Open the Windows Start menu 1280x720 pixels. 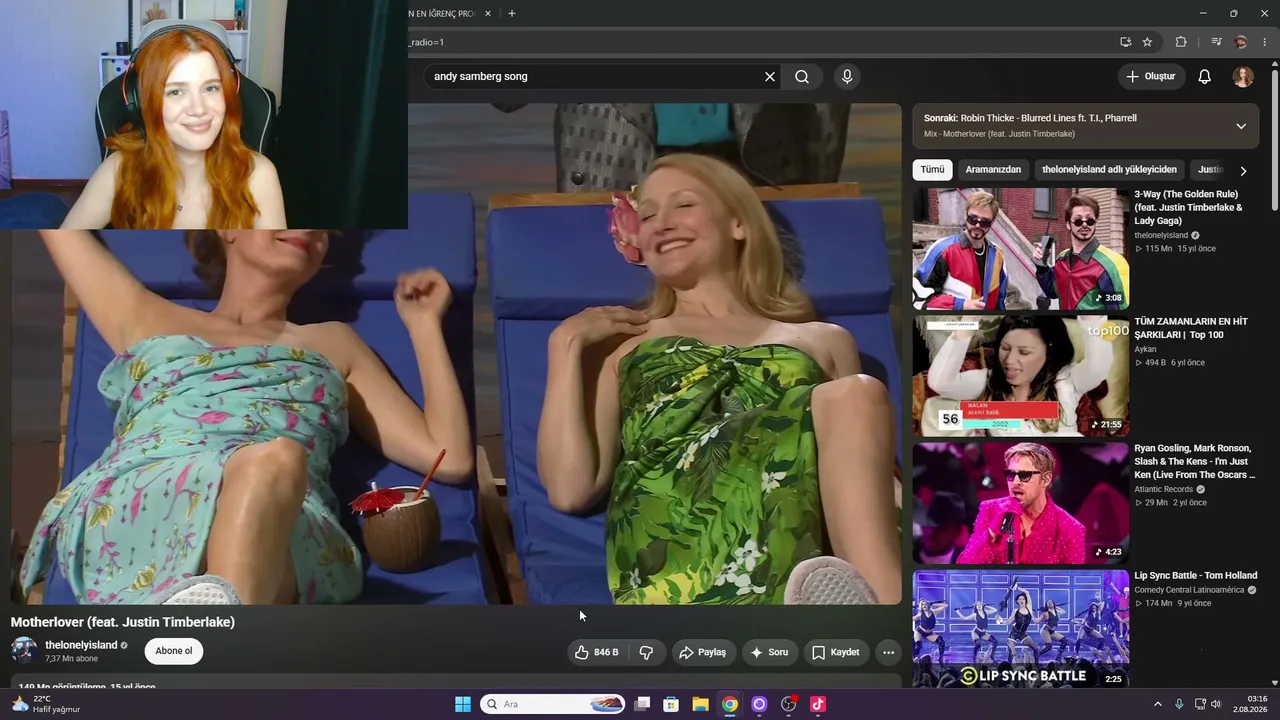pyautogui.click(x=463, y=704)
